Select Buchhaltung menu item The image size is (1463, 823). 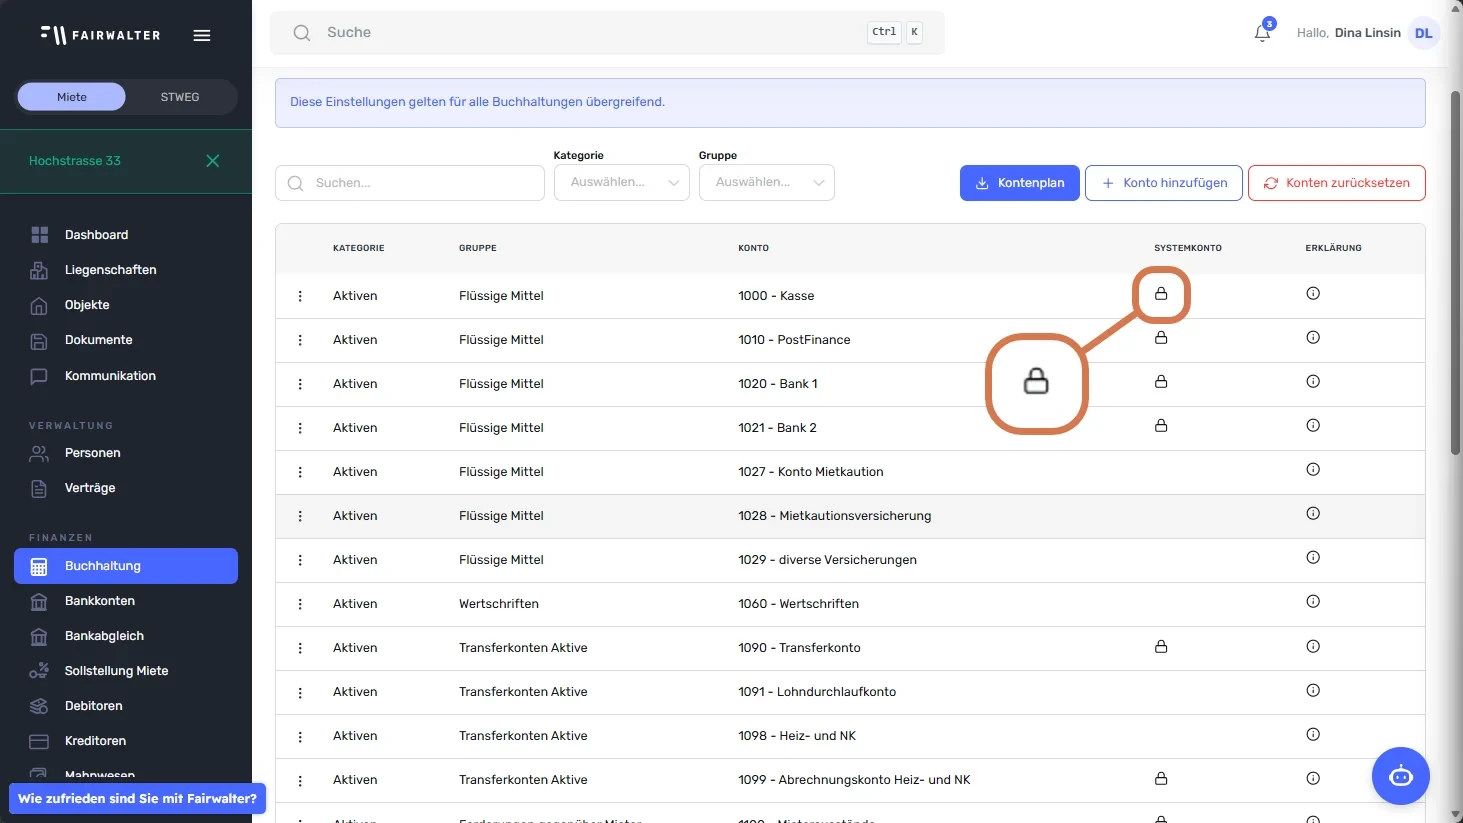(x=126, y=566)
